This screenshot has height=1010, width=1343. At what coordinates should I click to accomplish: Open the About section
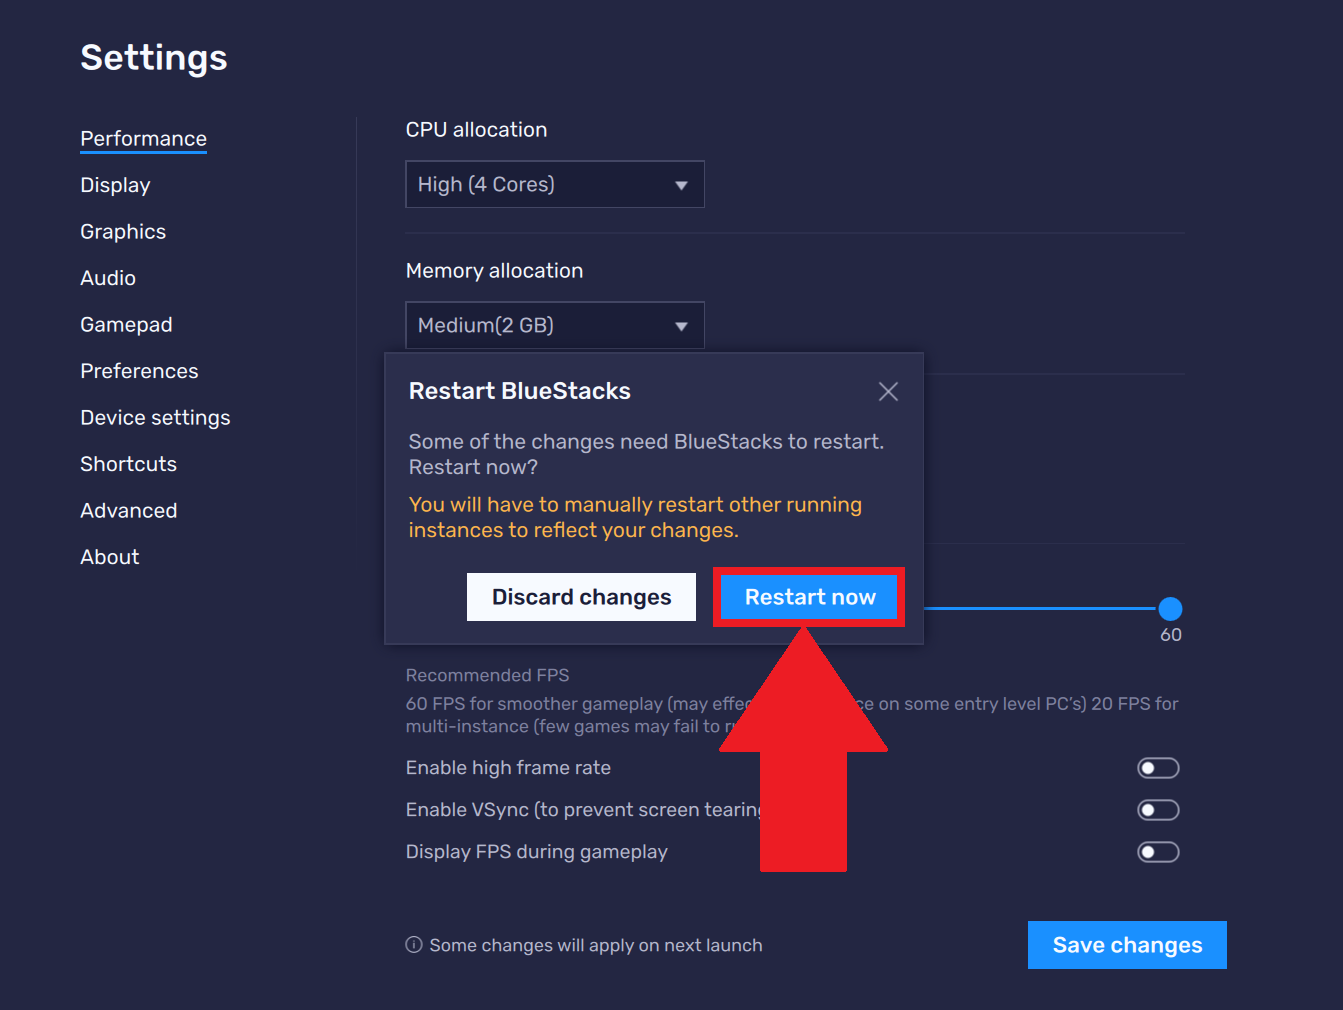[x=110, y=557]
